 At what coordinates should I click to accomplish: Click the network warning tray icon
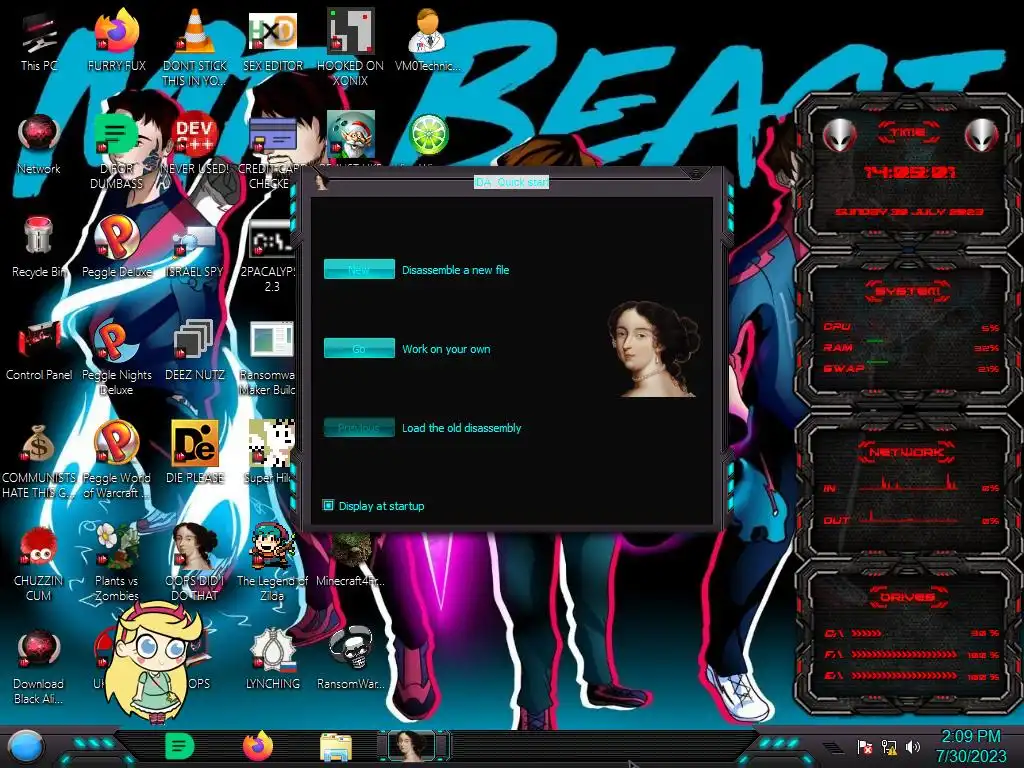click(x=889, y=746)
